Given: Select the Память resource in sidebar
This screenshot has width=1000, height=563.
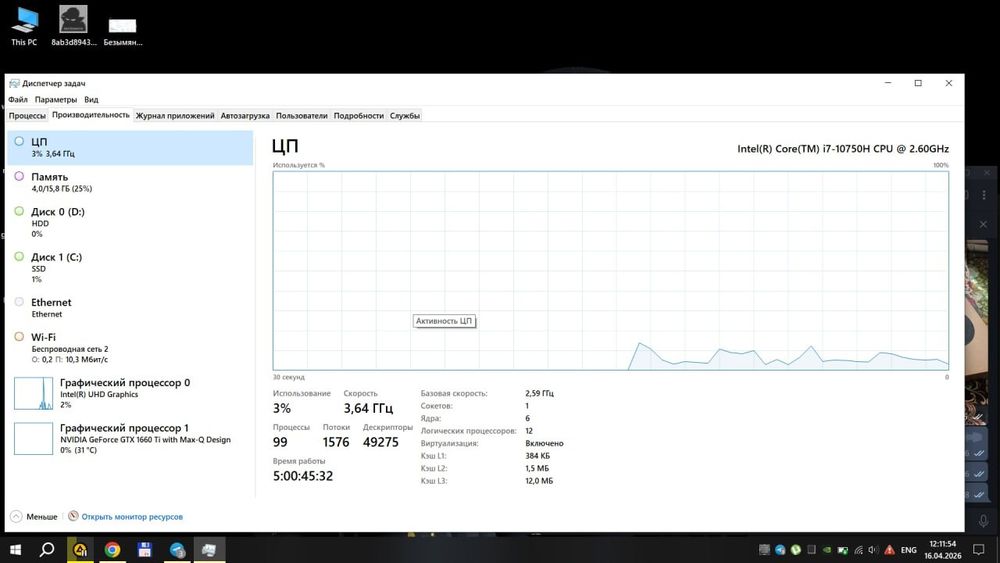Looking at the screenshot, I should click(130, 182).
